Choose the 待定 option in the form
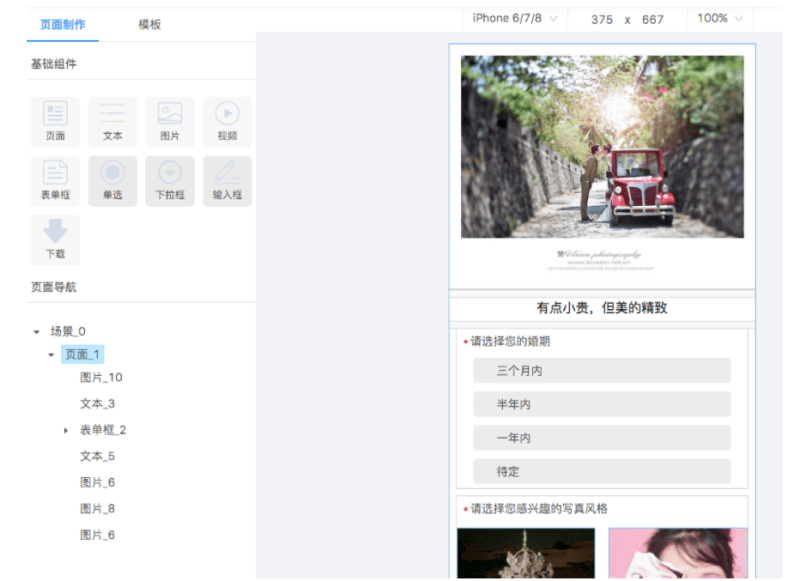The image size is (800, 581). pos(601,471)
